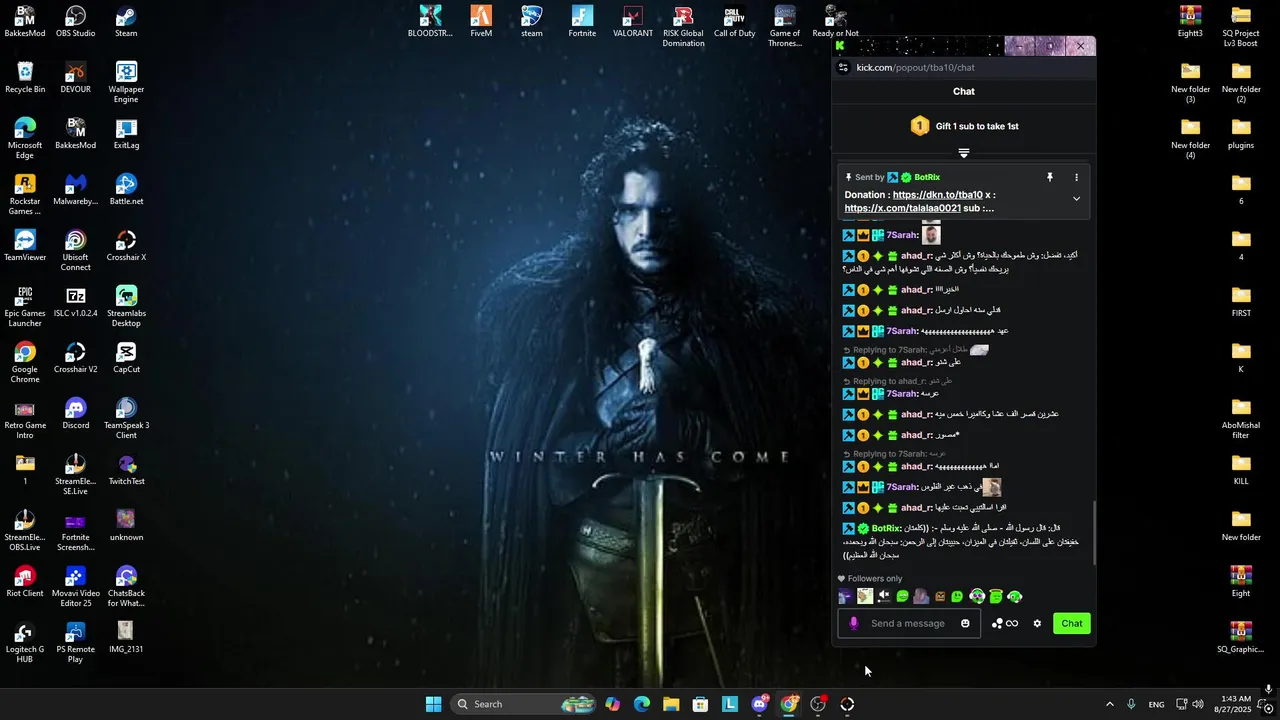This screenshot has width=1280, height=720.
Task: Select the Fortnite desktop icon
Action: (582, 22)
